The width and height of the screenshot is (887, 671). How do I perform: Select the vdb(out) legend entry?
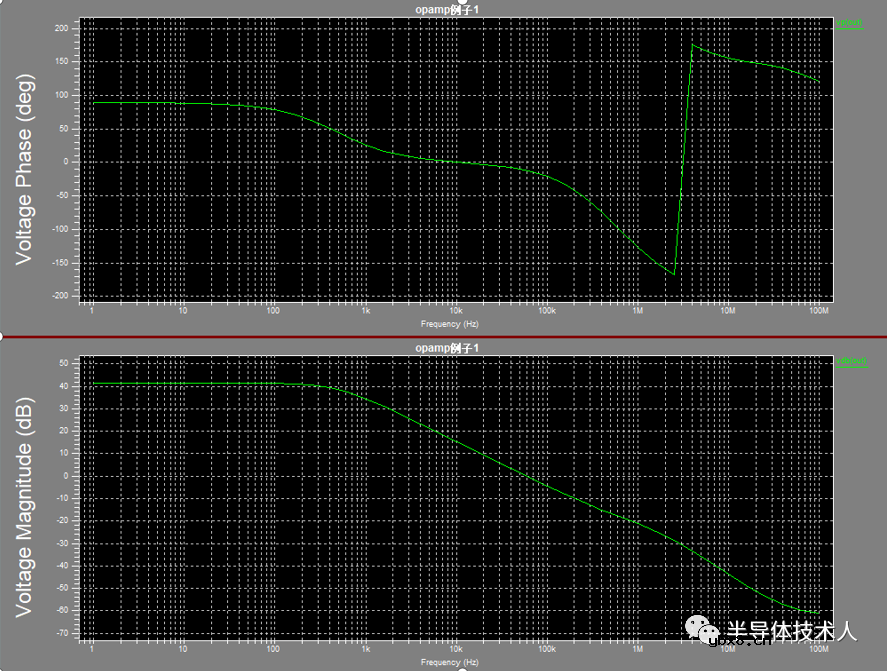tap(849, 360)
